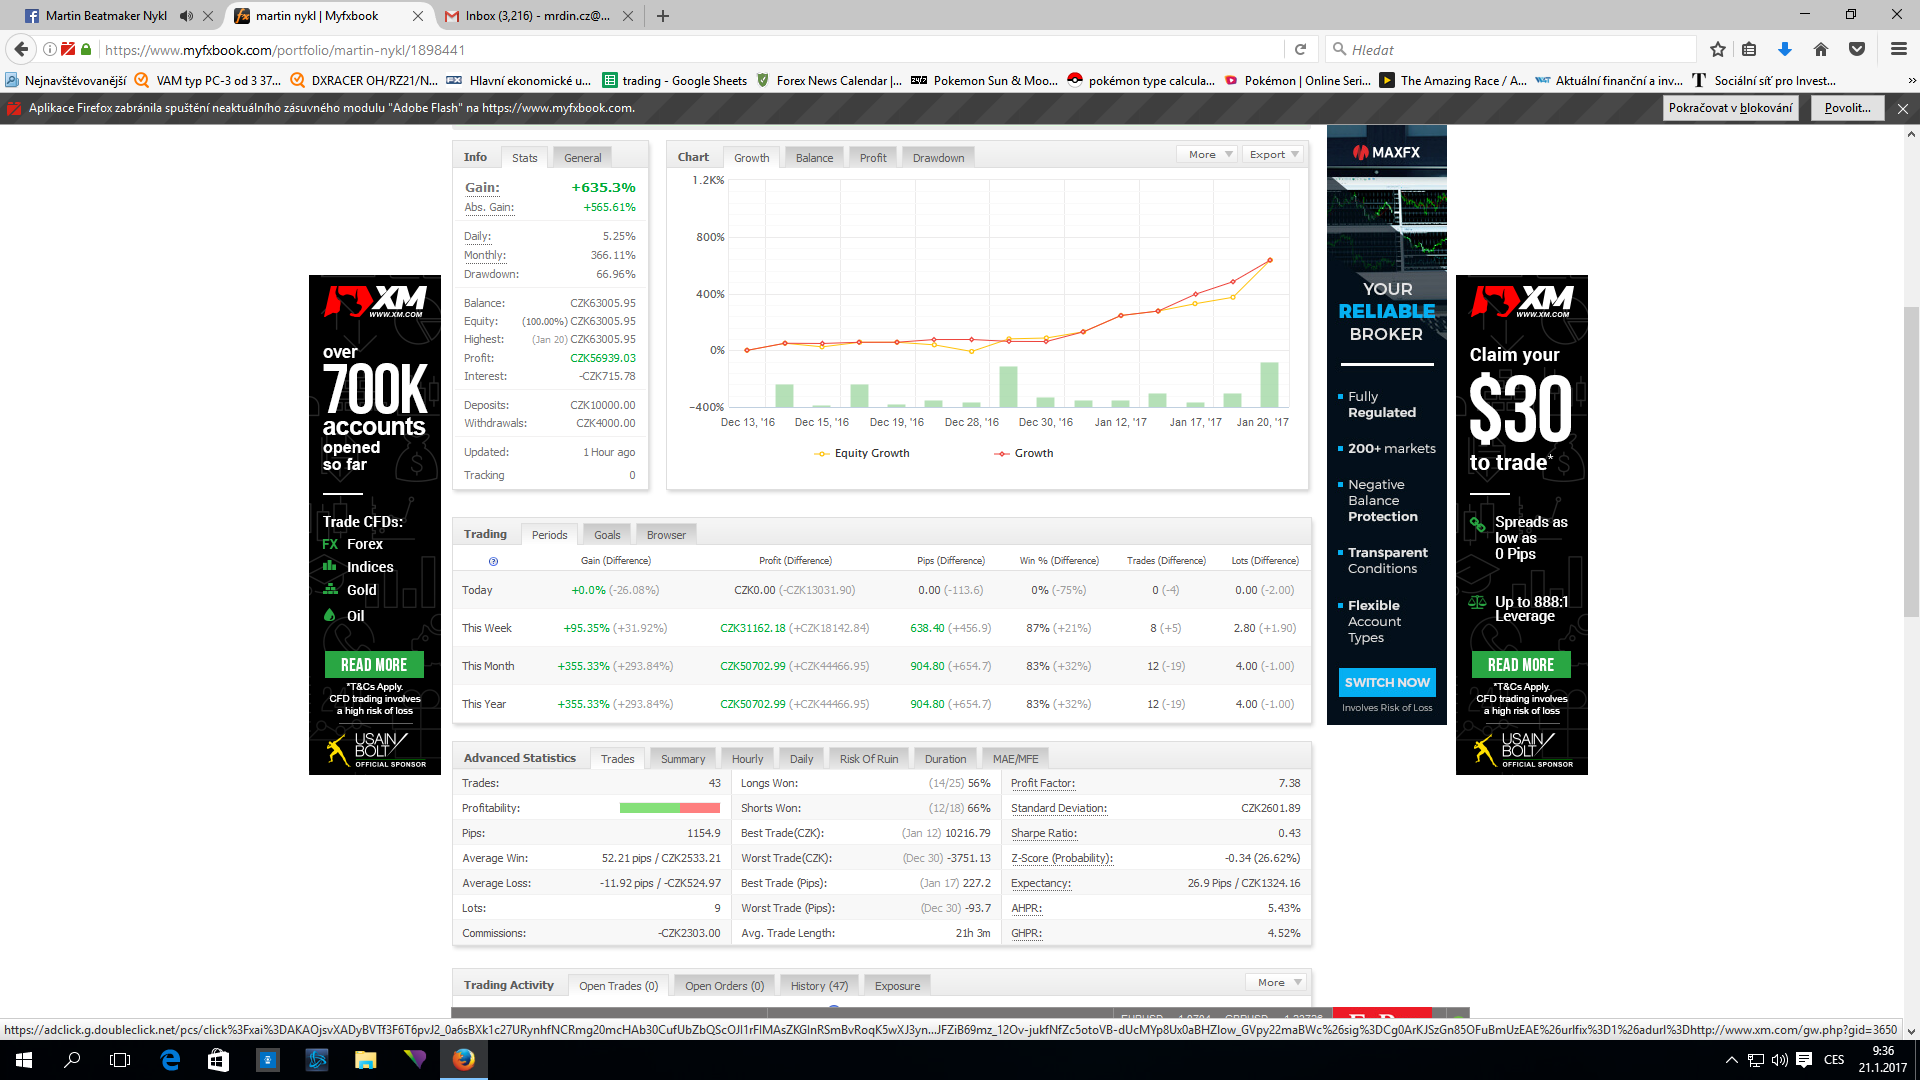Open the Pocket icon in toolbar
The image size is (1920, 1080).
[1857, 49]
